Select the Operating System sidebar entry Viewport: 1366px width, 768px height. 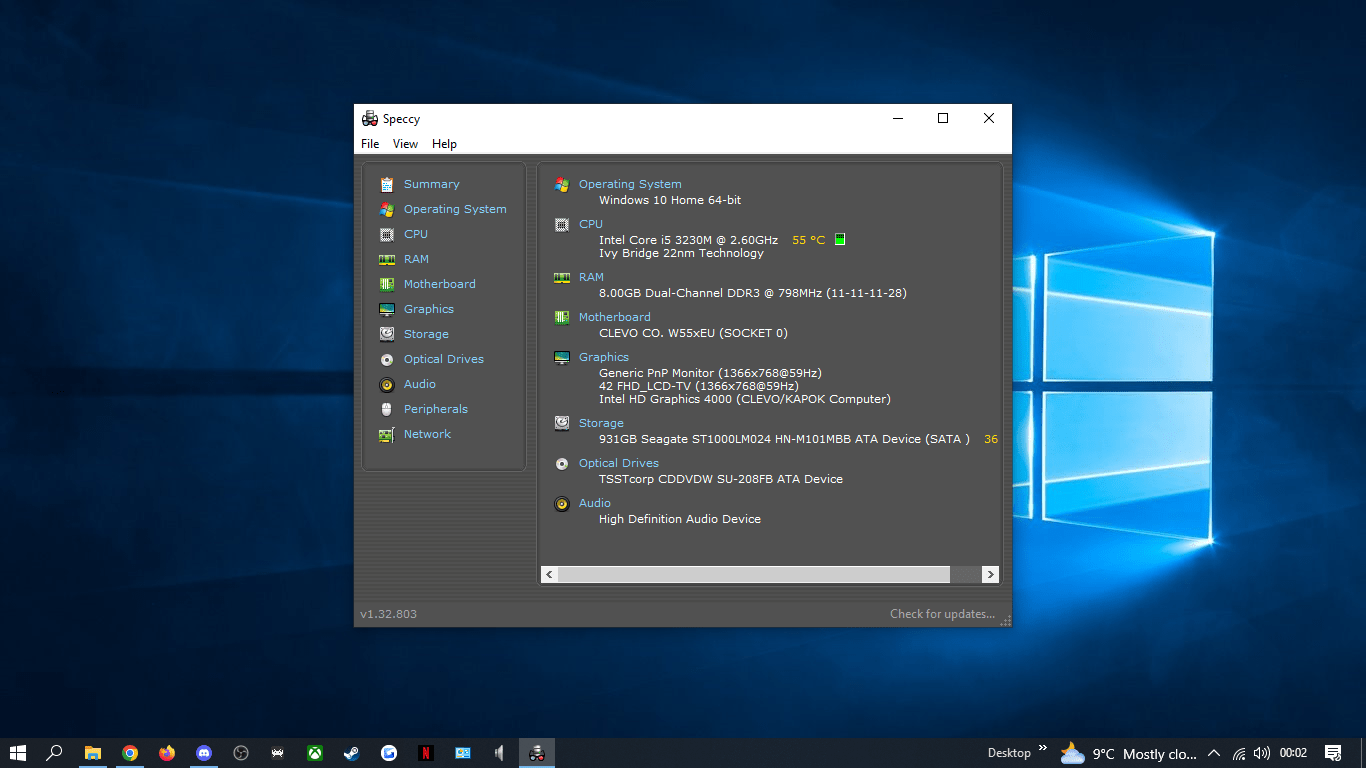point(455,209)
